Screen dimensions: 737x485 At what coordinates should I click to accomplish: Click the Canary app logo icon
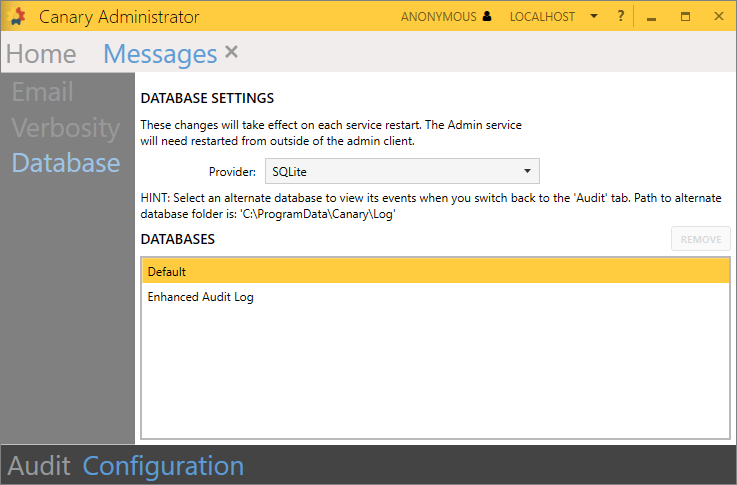click(18, 17)
